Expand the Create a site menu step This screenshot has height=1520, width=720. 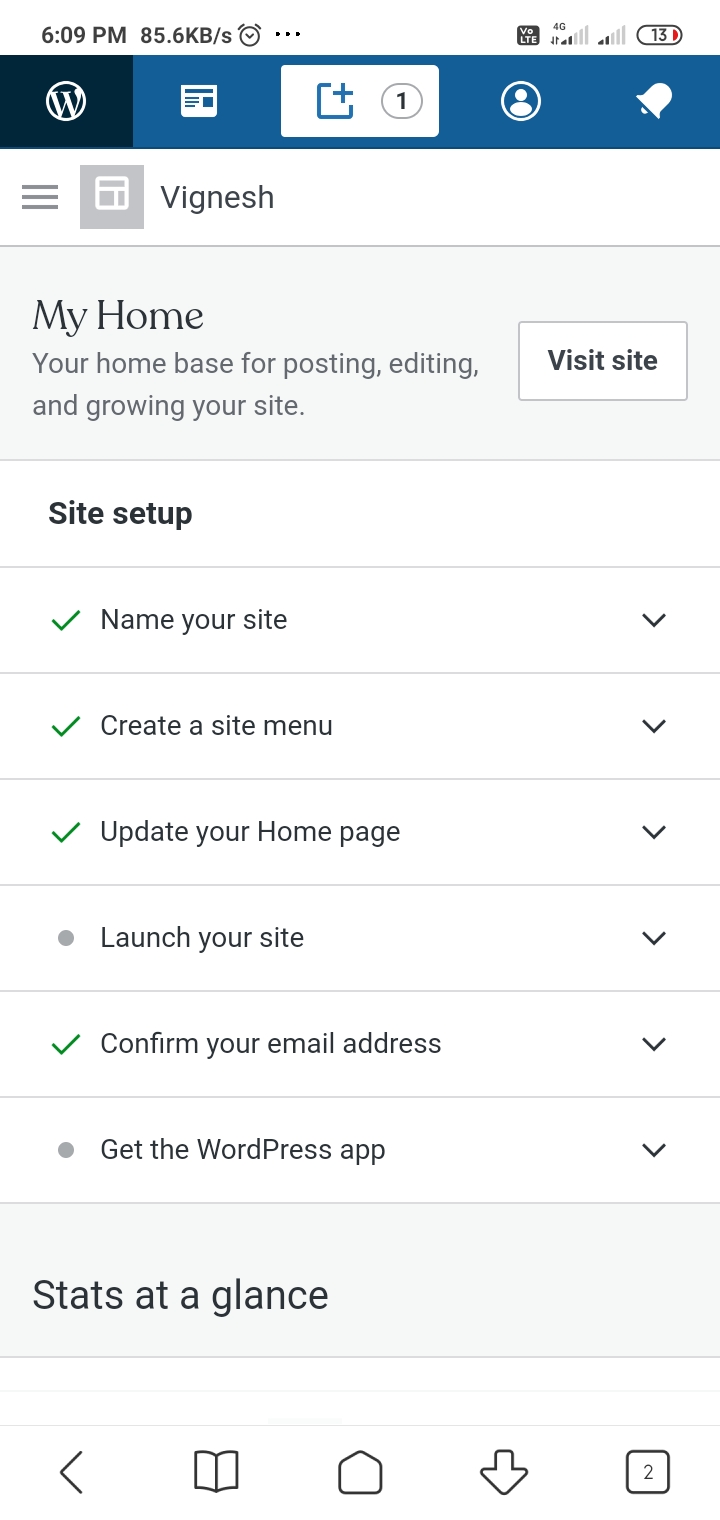coord(653,726)
